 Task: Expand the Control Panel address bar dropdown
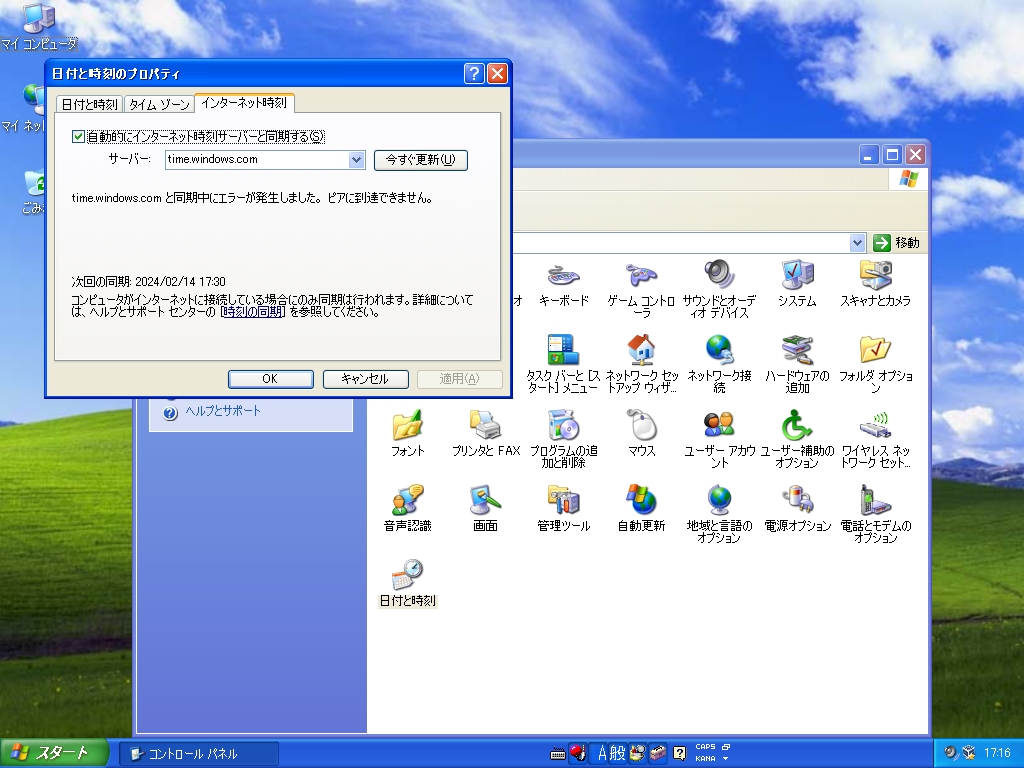tap(857, 243)
